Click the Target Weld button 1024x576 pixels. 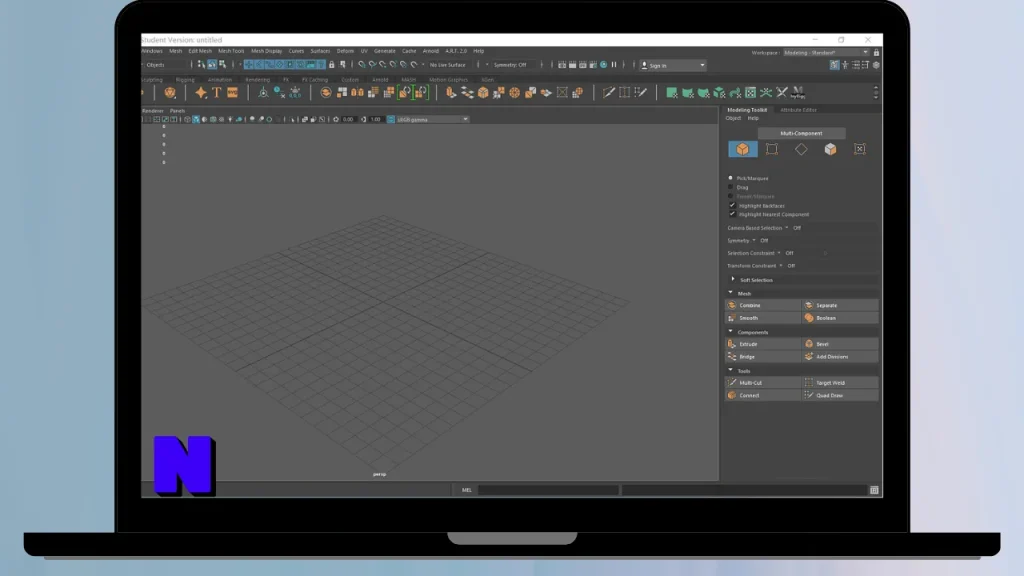click(840, 383)
